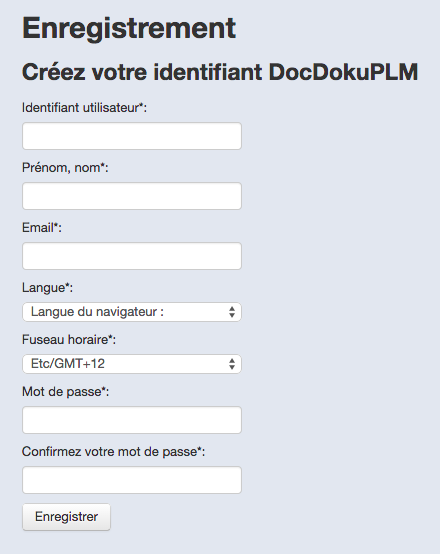This screenshot has height=554, width=440.
Task: Click the Mot de passe field
Action: pos(132,420)
